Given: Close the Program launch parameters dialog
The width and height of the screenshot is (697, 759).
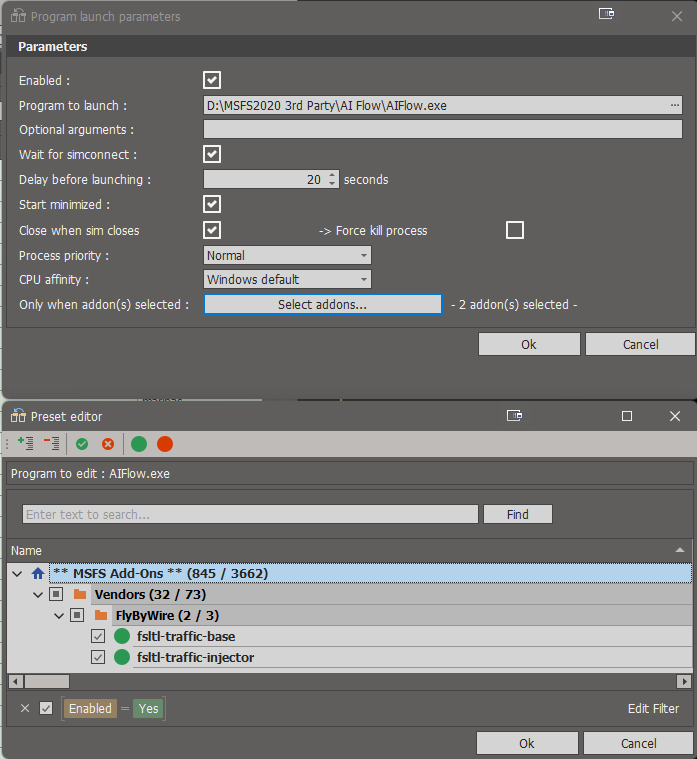Looking at the screenshot, I should (677, 16).
